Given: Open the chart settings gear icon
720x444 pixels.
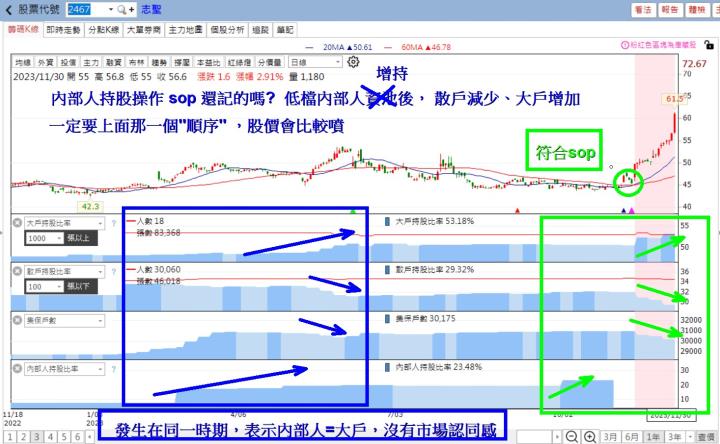Looking at the screenshot, I should coord(353,62).
